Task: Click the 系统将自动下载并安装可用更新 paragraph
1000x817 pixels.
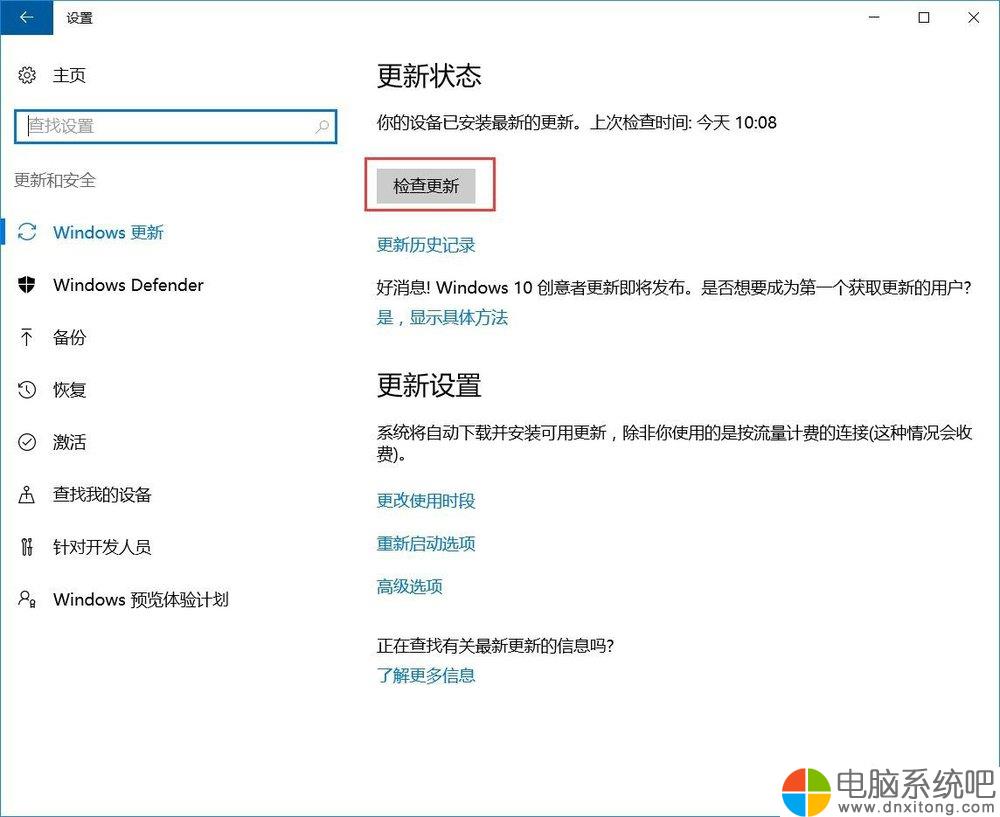Action: [674, 443]
